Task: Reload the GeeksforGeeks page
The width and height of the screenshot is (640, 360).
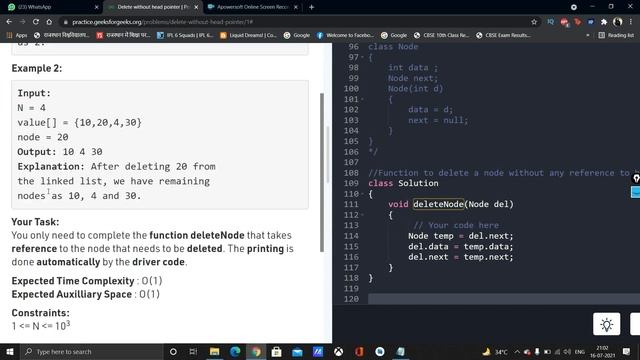Action: click(x=36, y=22)
